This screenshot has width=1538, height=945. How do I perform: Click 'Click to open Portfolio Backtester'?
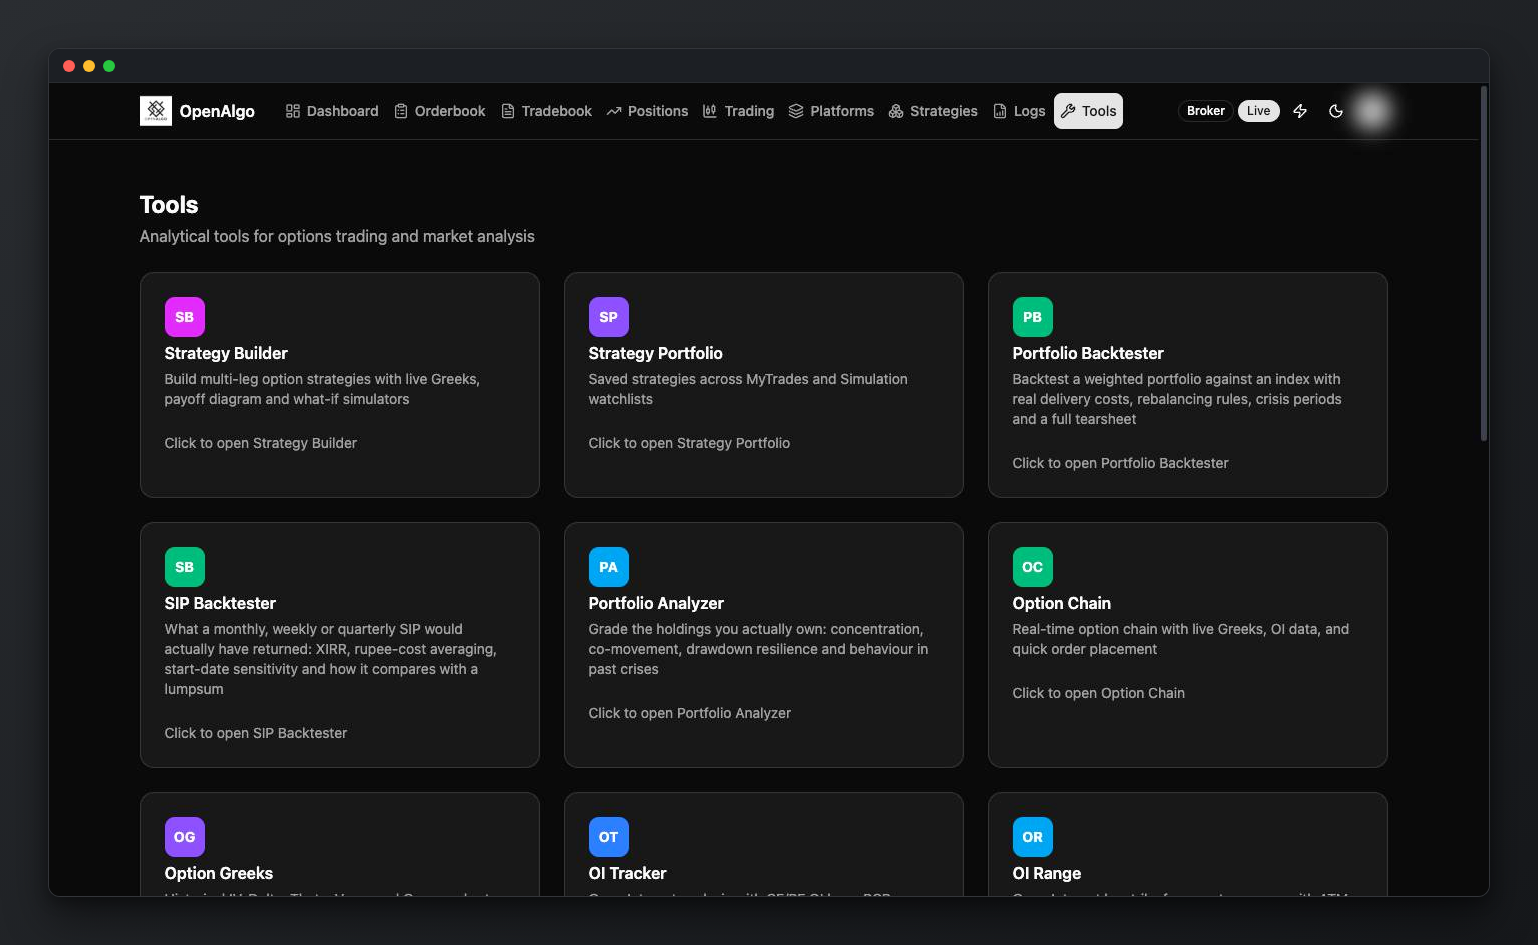(x=1120, y=463)
